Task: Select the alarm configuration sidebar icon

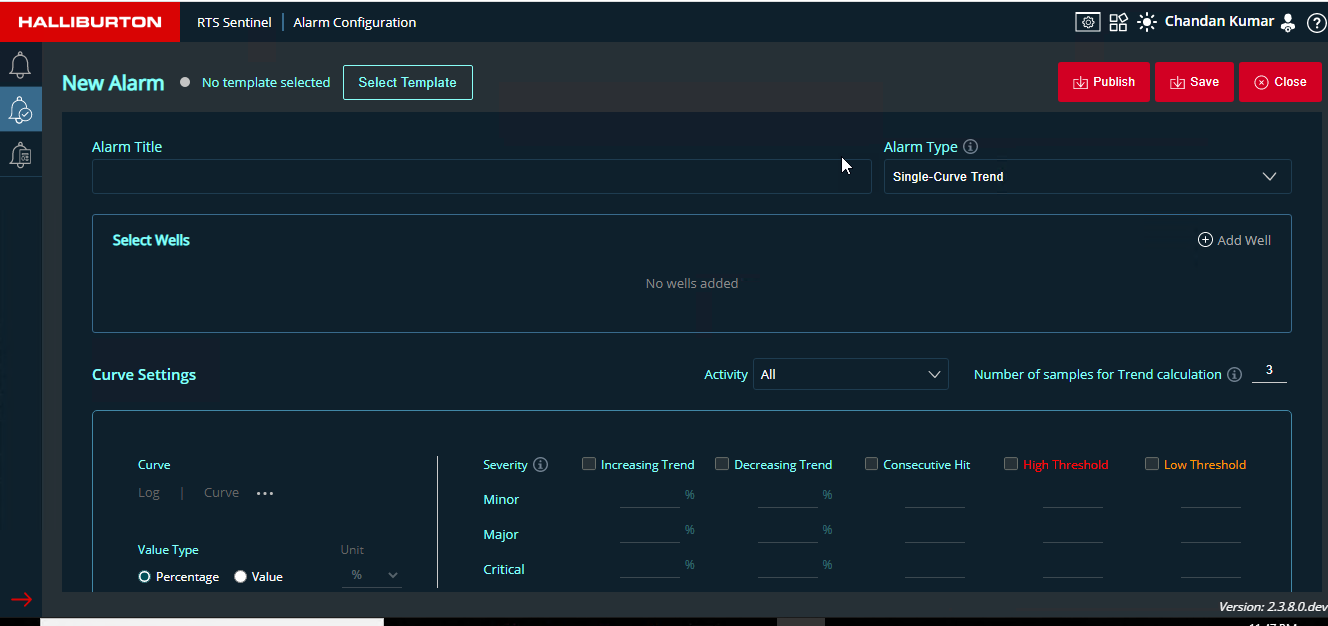Action: click(x=20, y=110)
